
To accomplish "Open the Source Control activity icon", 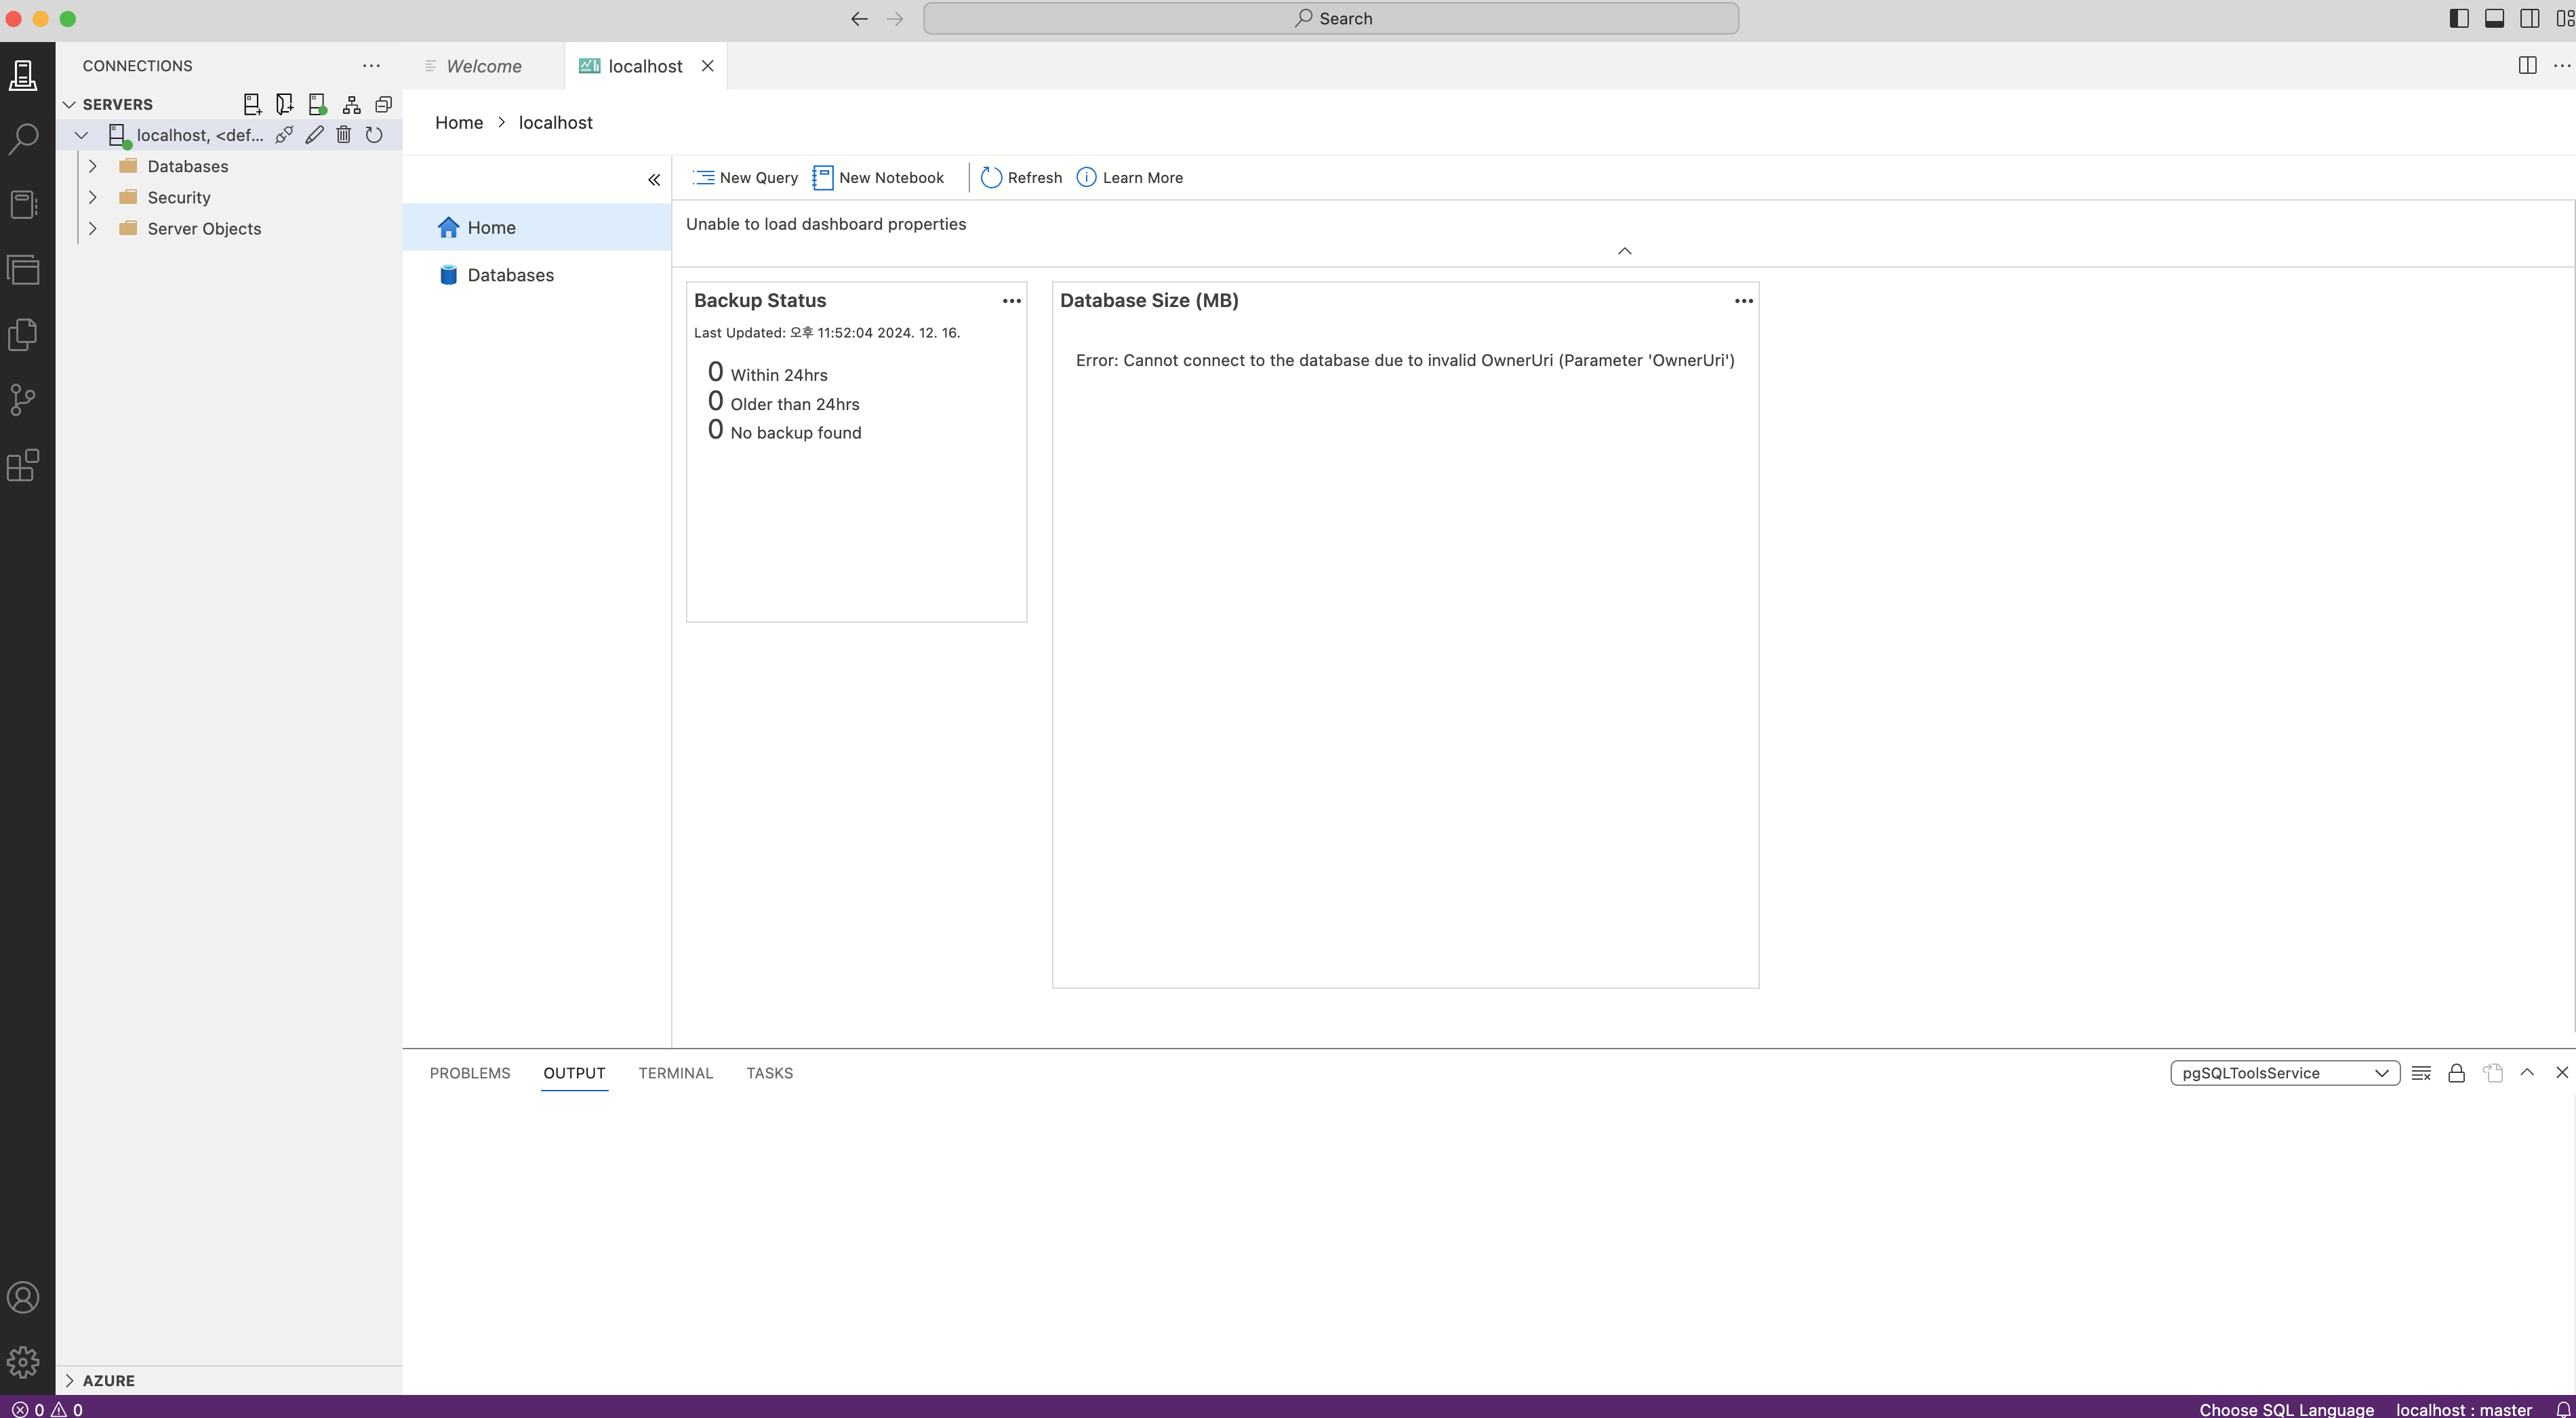I will (23, 400).
